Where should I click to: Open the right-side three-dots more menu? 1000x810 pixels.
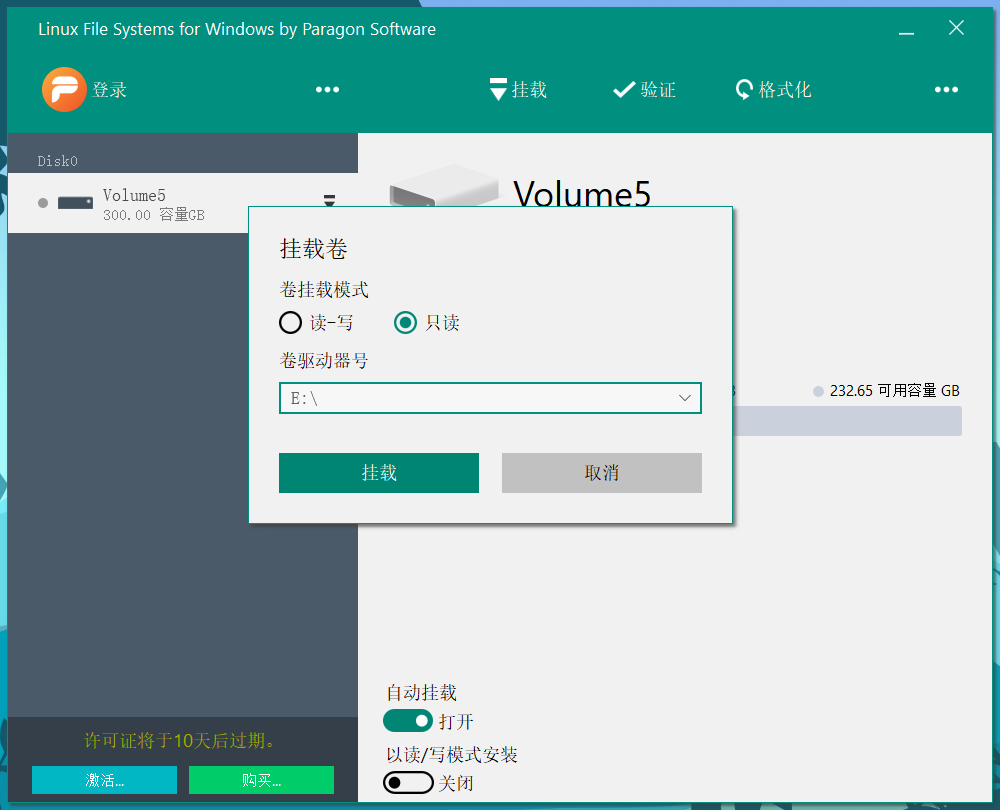tap(946, 90)
